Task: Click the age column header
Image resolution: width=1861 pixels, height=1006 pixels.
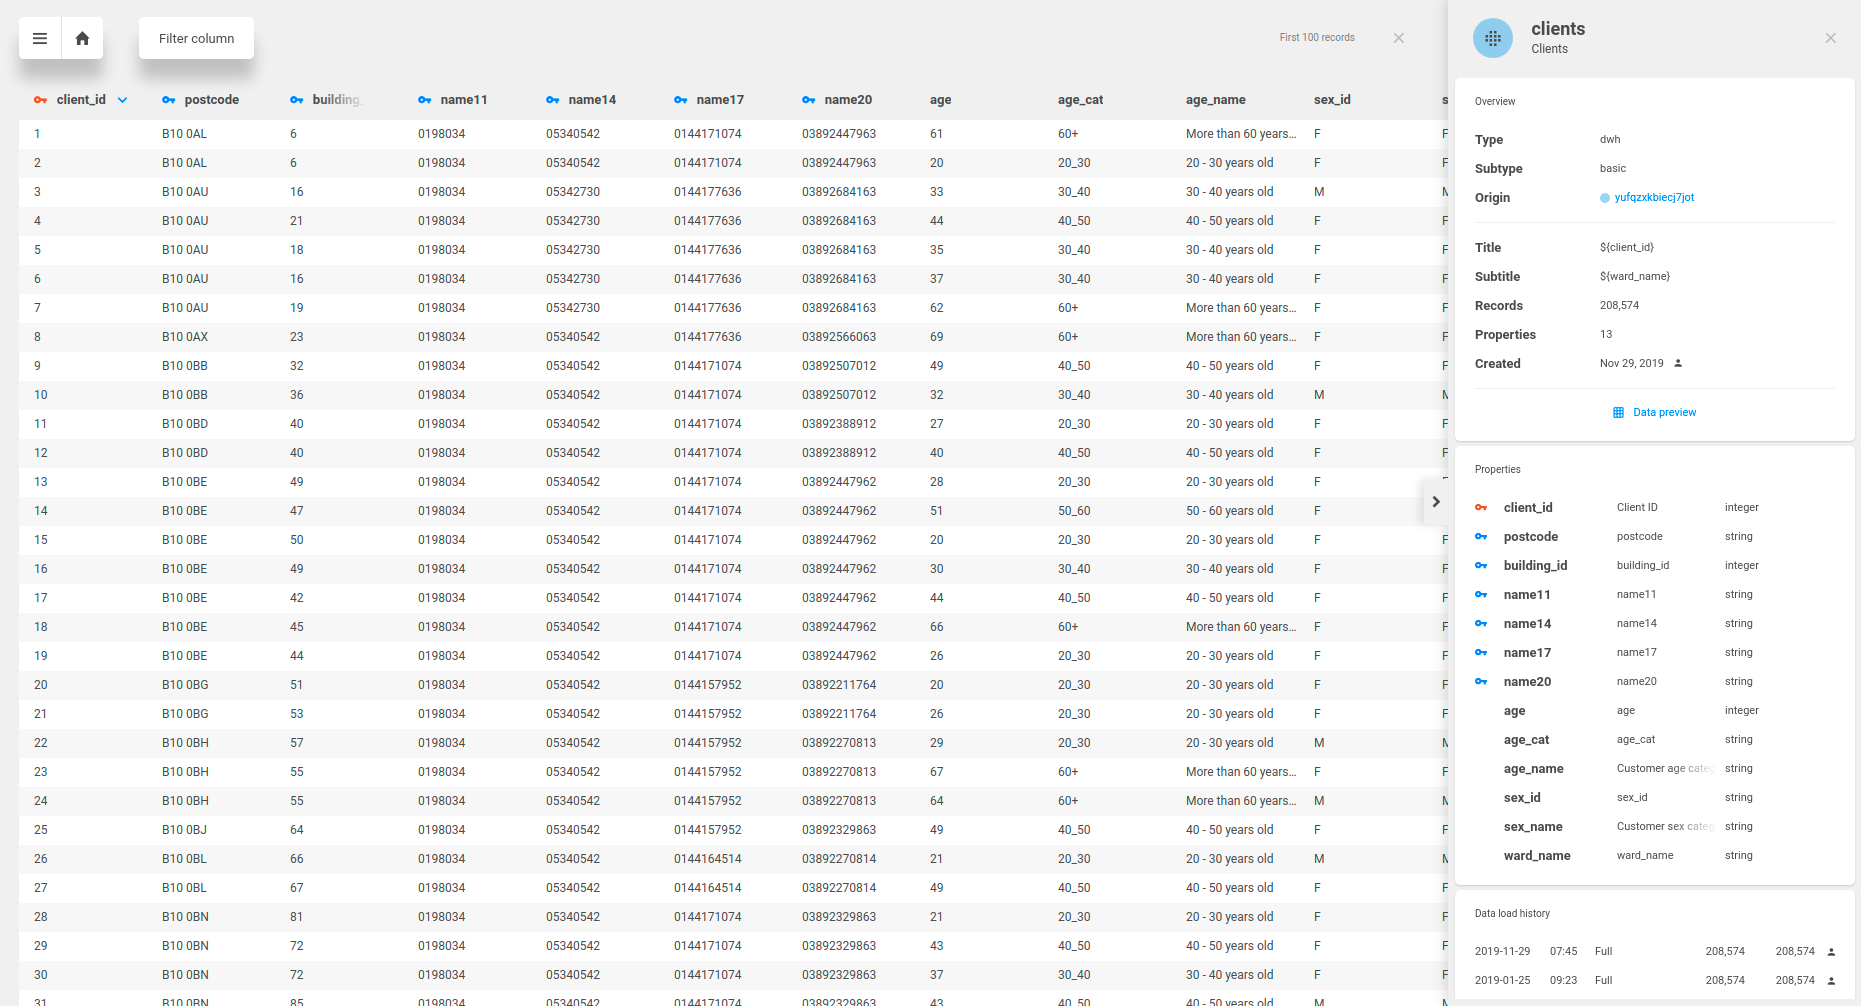Action: coord(940,100)
